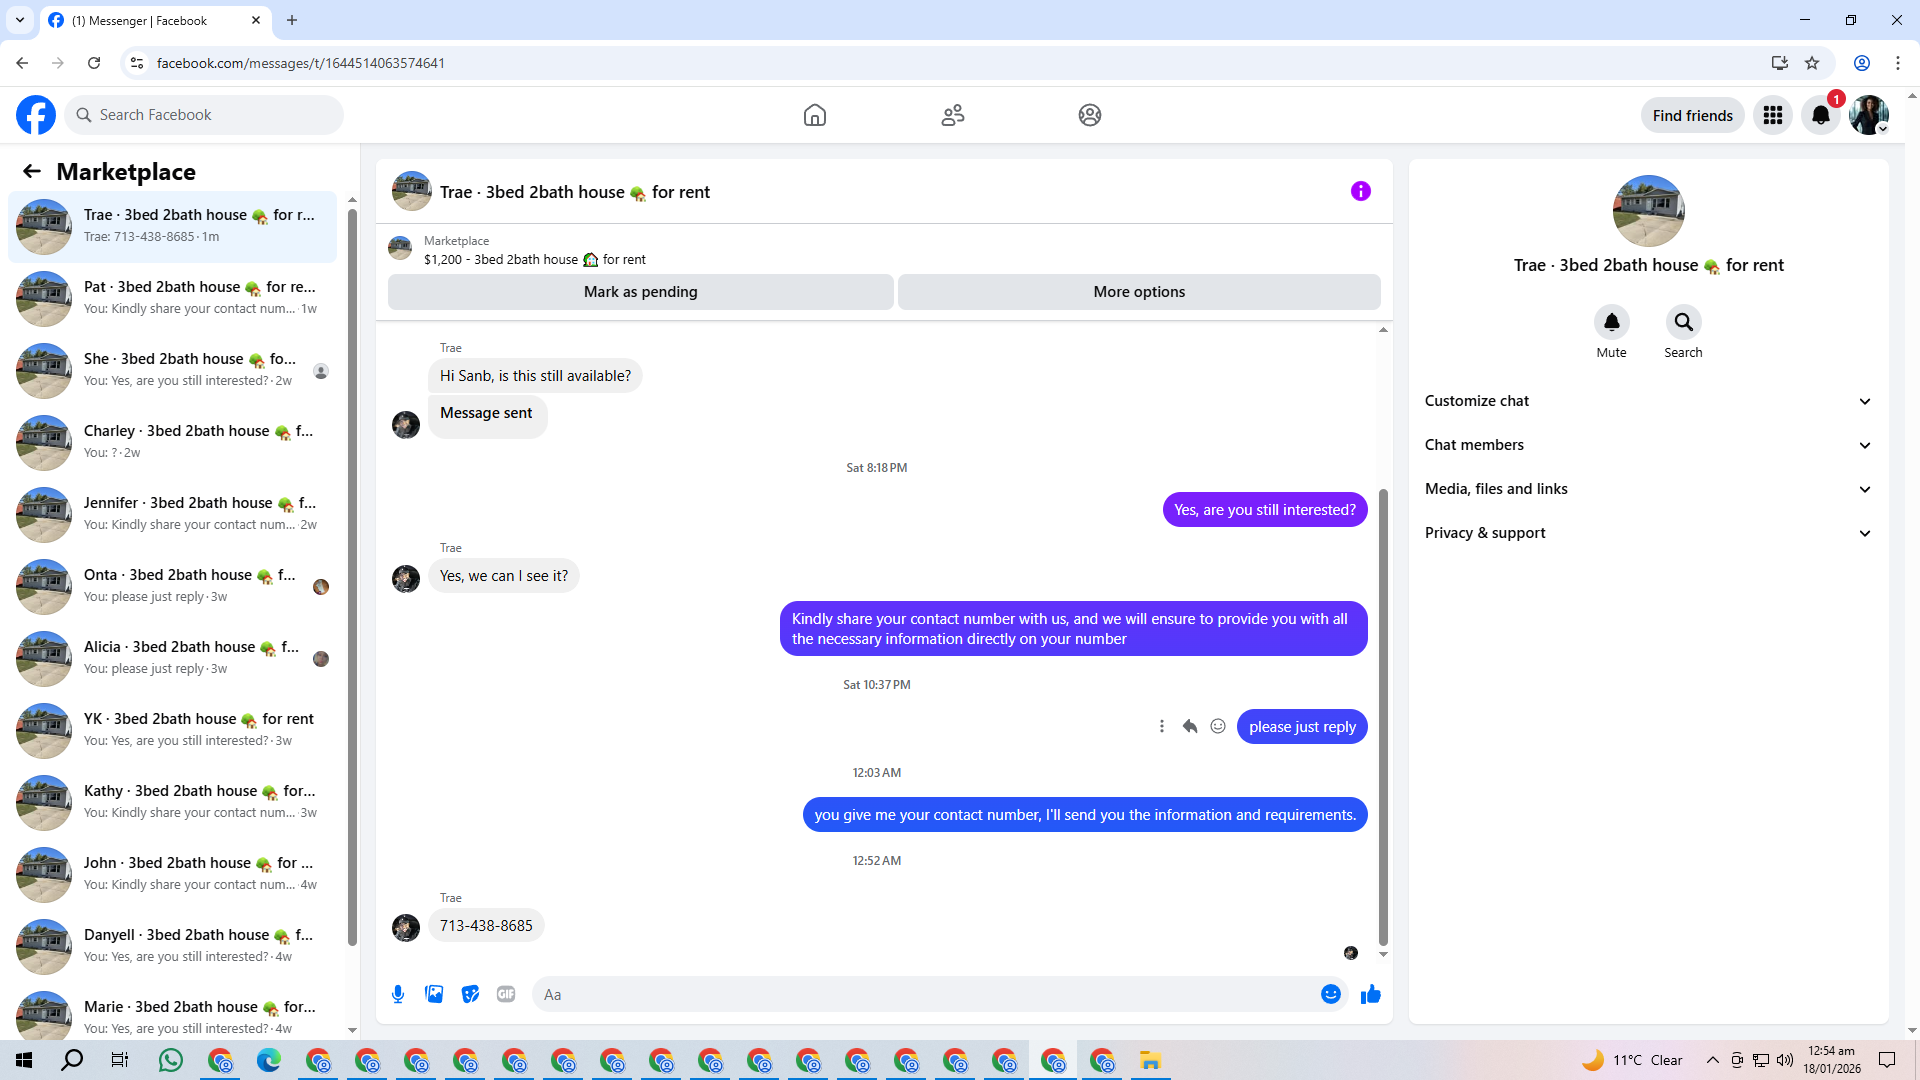Image resolution: width=1920 pixels, height=1080 pixels.
Task: Open the Friends tab in top navigation
Action: tap(953, 115)
